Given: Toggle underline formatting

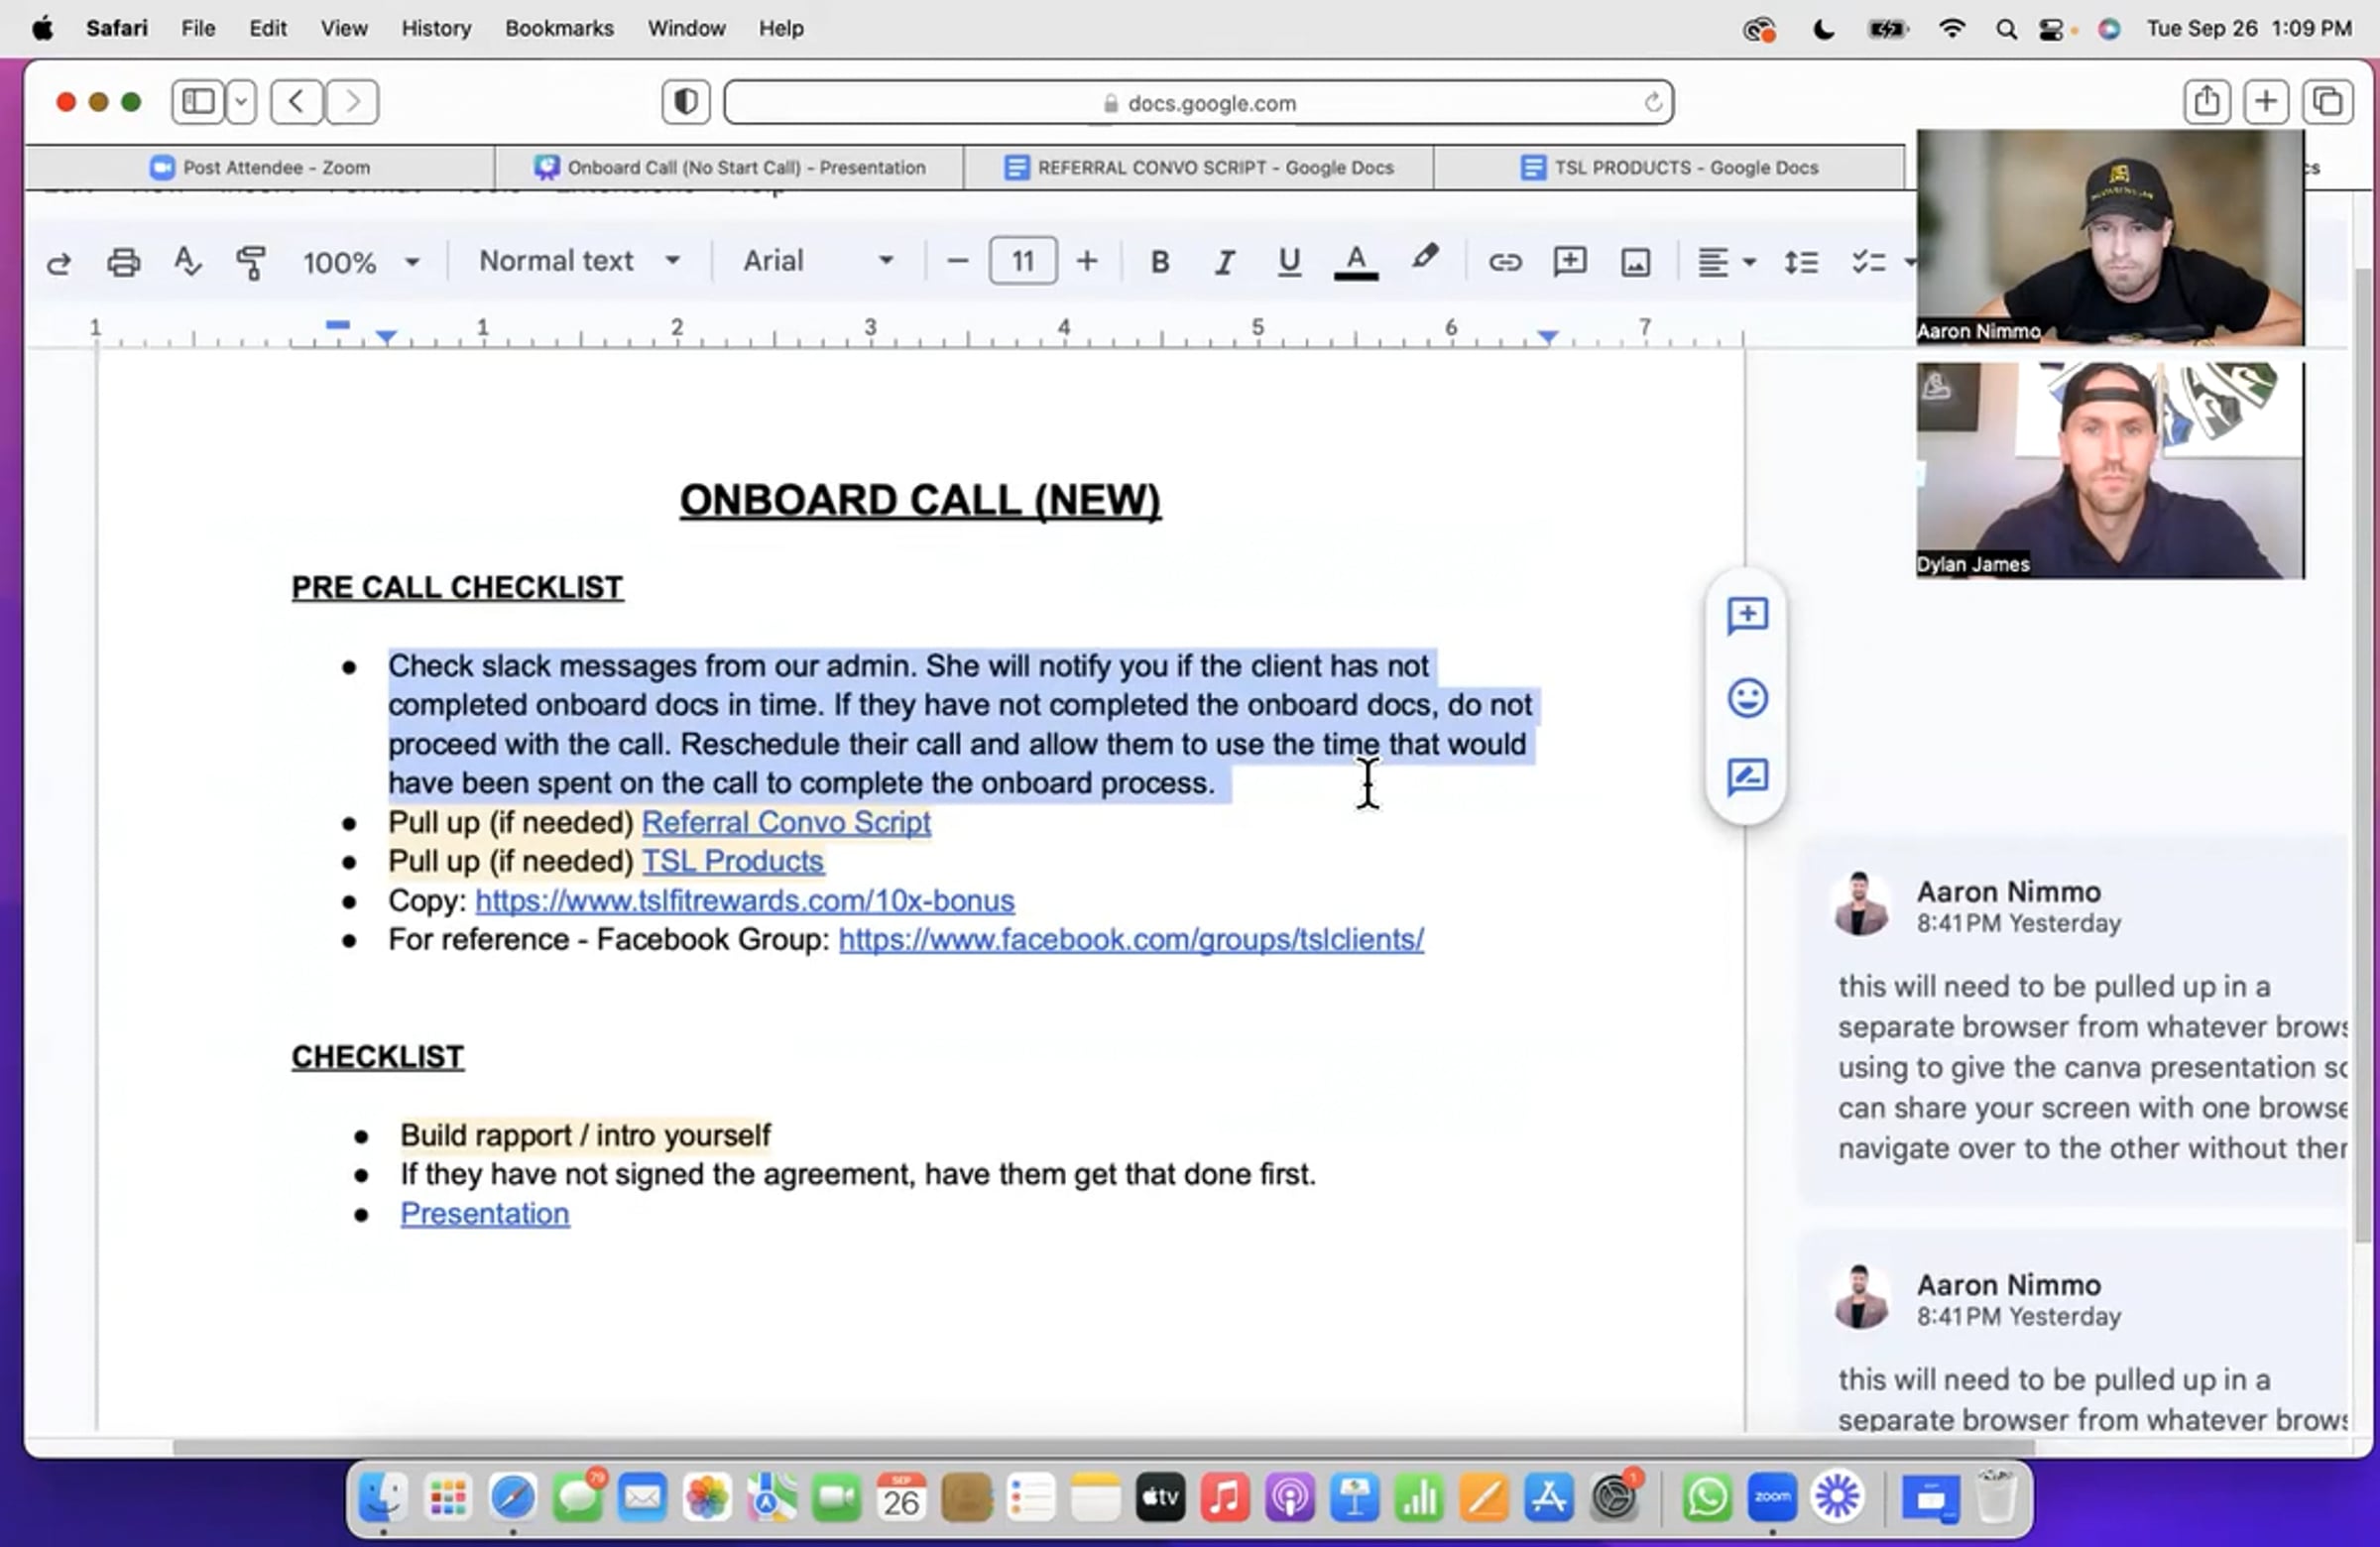Looking at the screenshot, I should pyautogui.click(x=1289, y=262).
